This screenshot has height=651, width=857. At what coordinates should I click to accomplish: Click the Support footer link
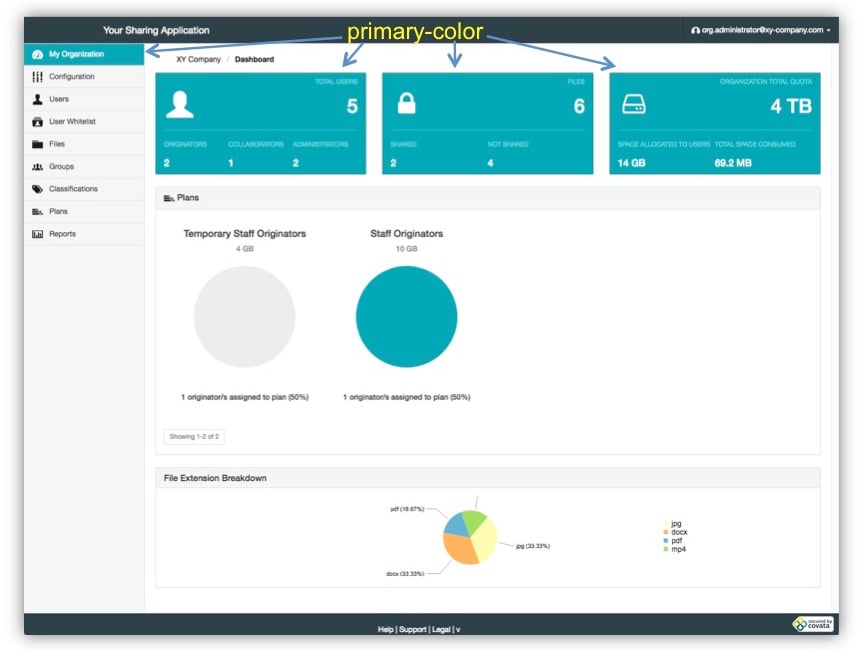[413, 629]
